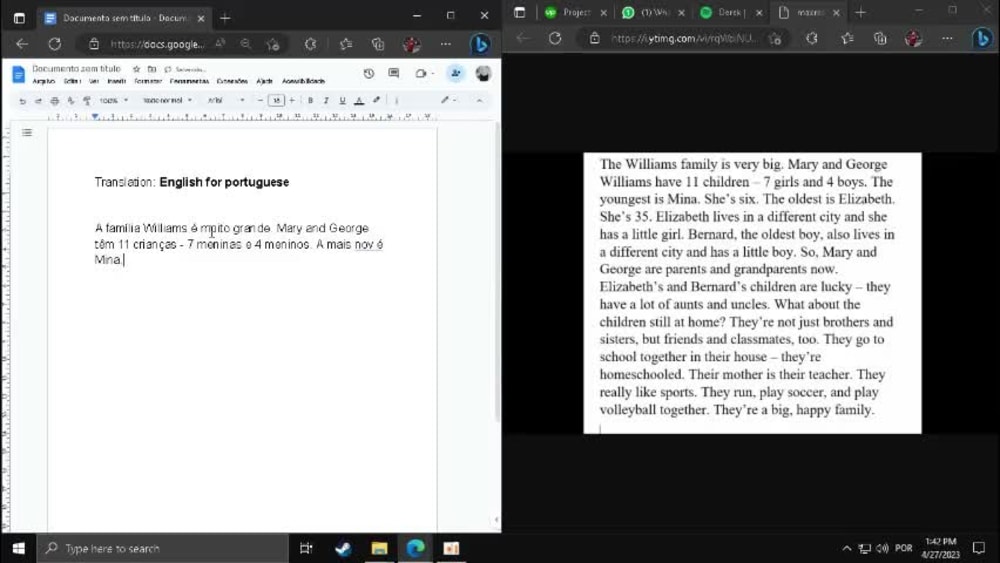Click the document title 'Documento sem título'
The image size is (1000, 563).
click(x=77, y=69)
